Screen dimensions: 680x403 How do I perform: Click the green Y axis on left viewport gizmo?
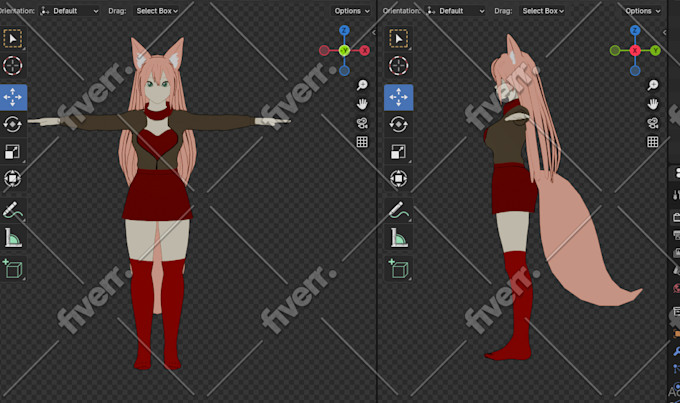pyautogui.click(x=344, y=51)
